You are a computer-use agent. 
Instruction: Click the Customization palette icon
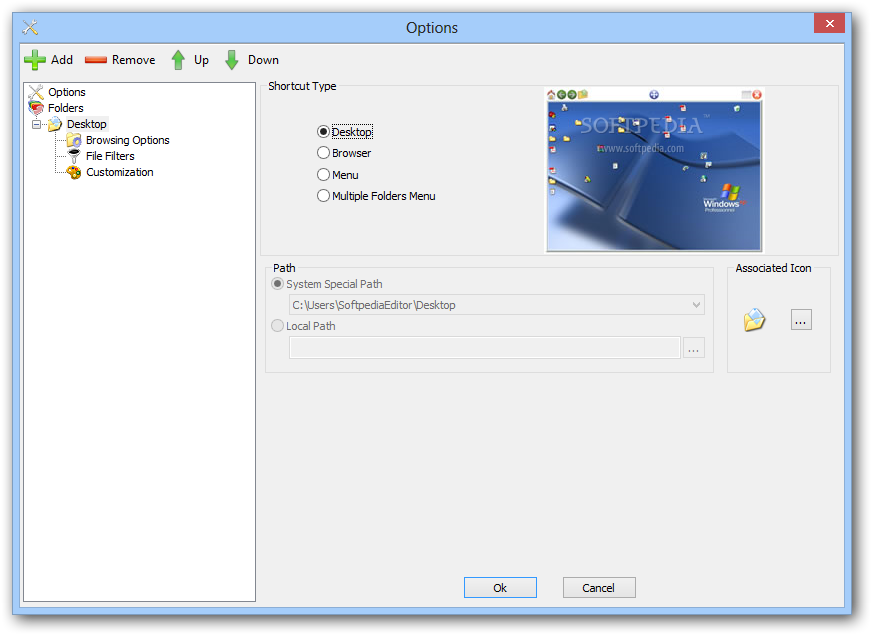pos(74,172)
